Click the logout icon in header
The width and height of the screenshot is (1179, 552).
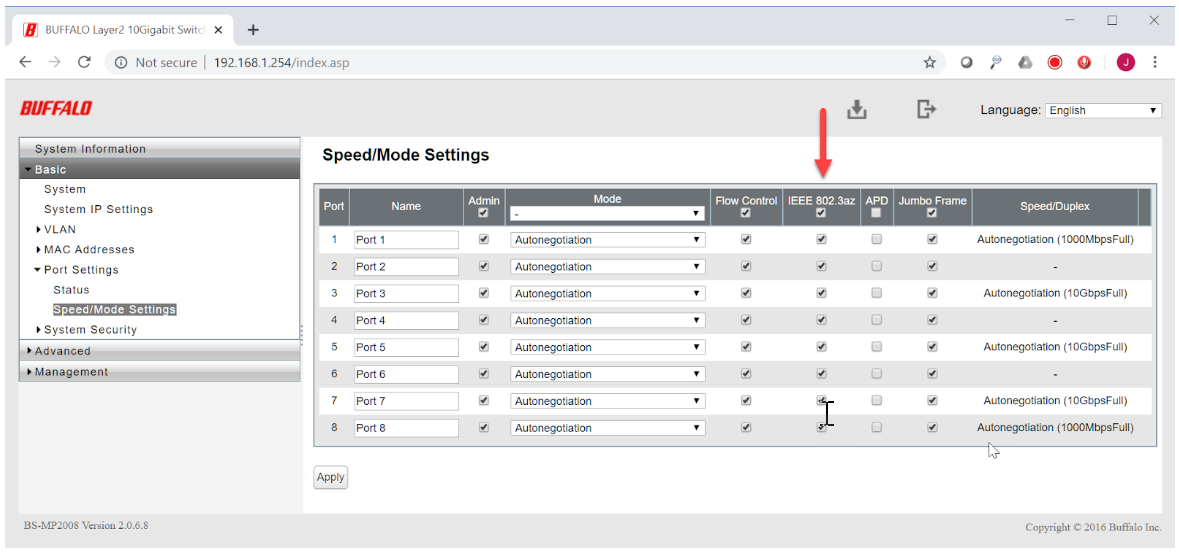pos(926,109)
